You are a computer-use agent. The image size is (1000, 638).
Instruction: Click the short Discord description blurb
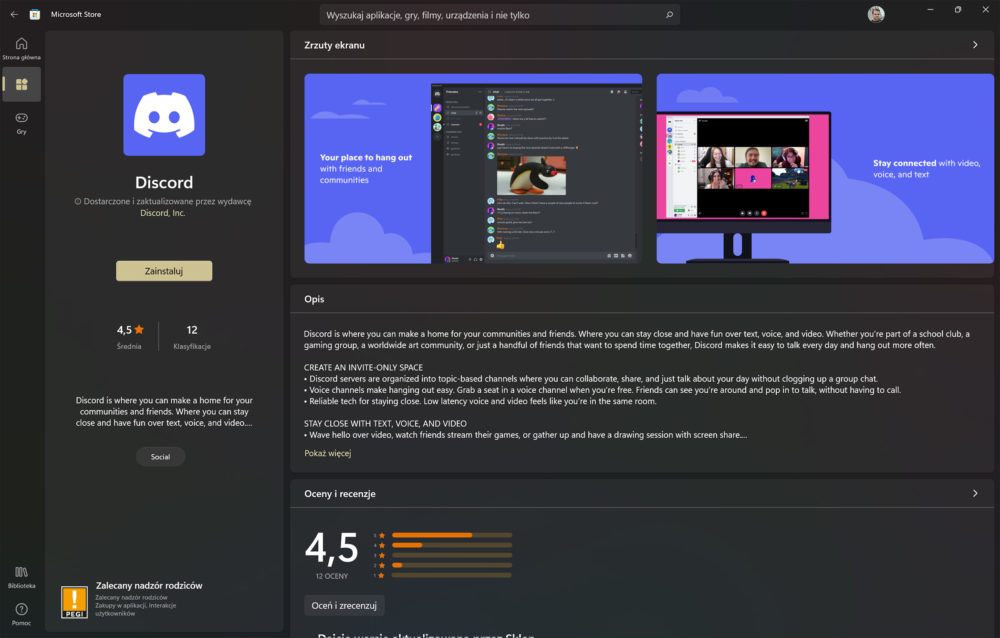point(164,412)
